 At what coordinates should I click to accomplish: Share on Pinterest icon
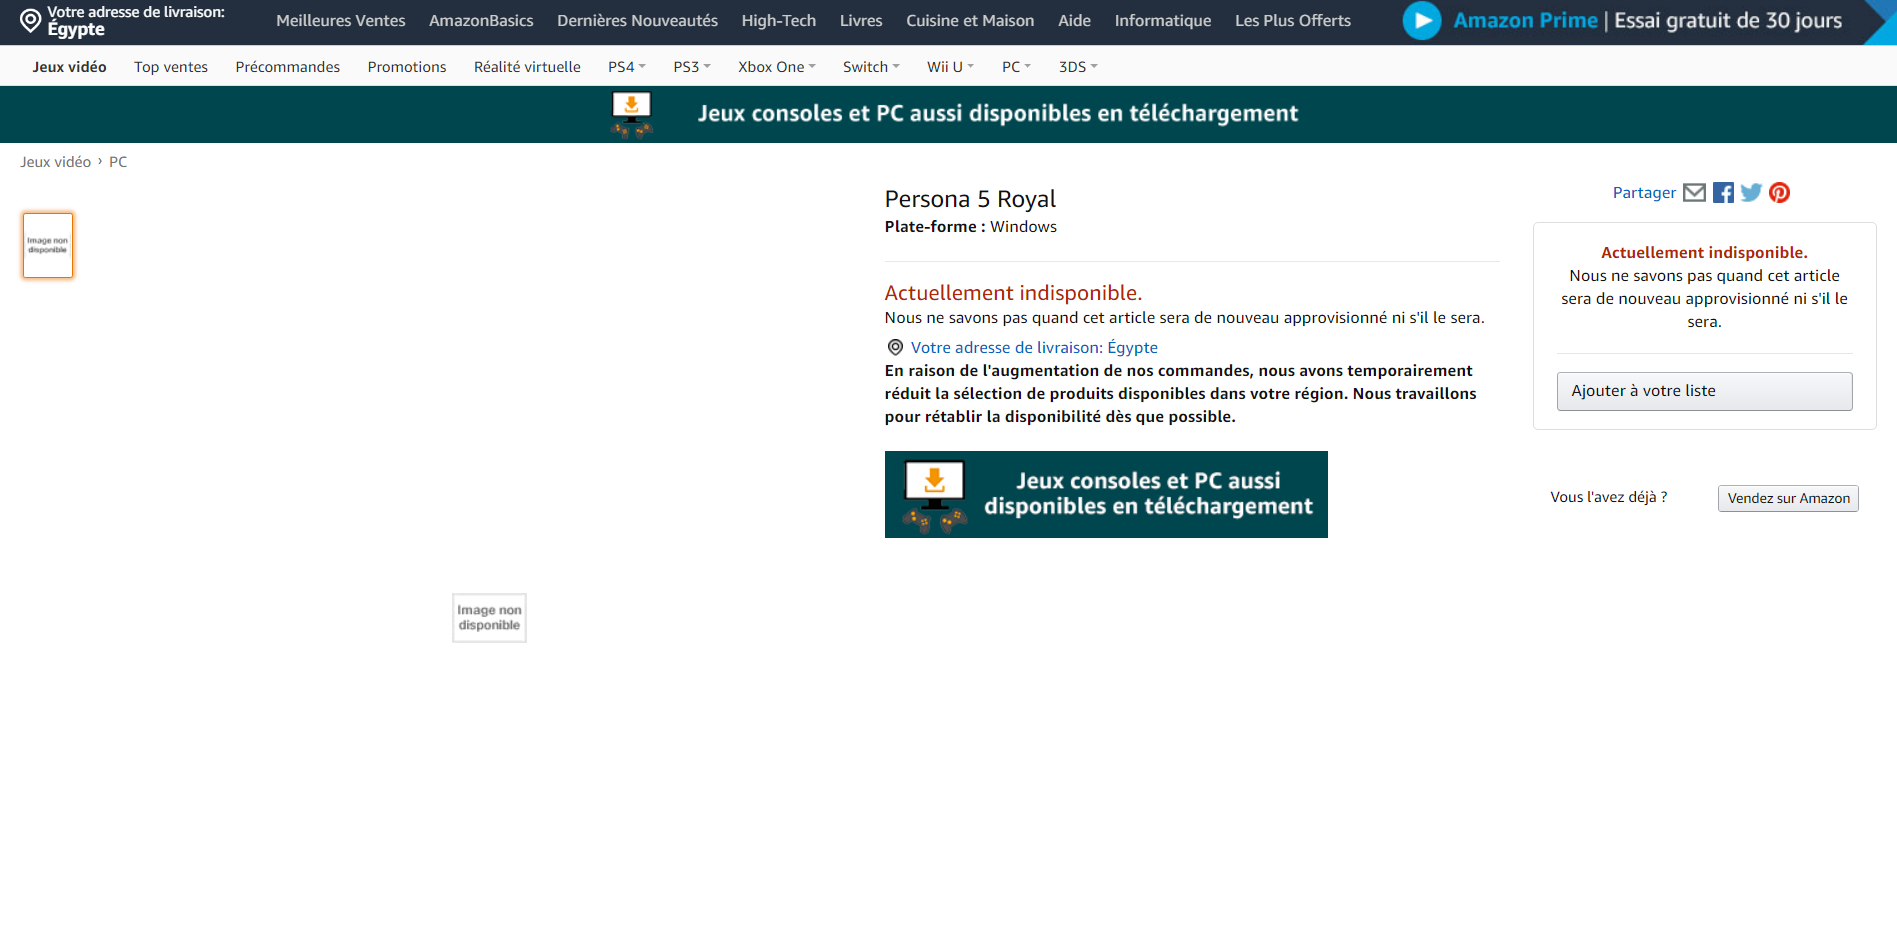pos(1780,193)
